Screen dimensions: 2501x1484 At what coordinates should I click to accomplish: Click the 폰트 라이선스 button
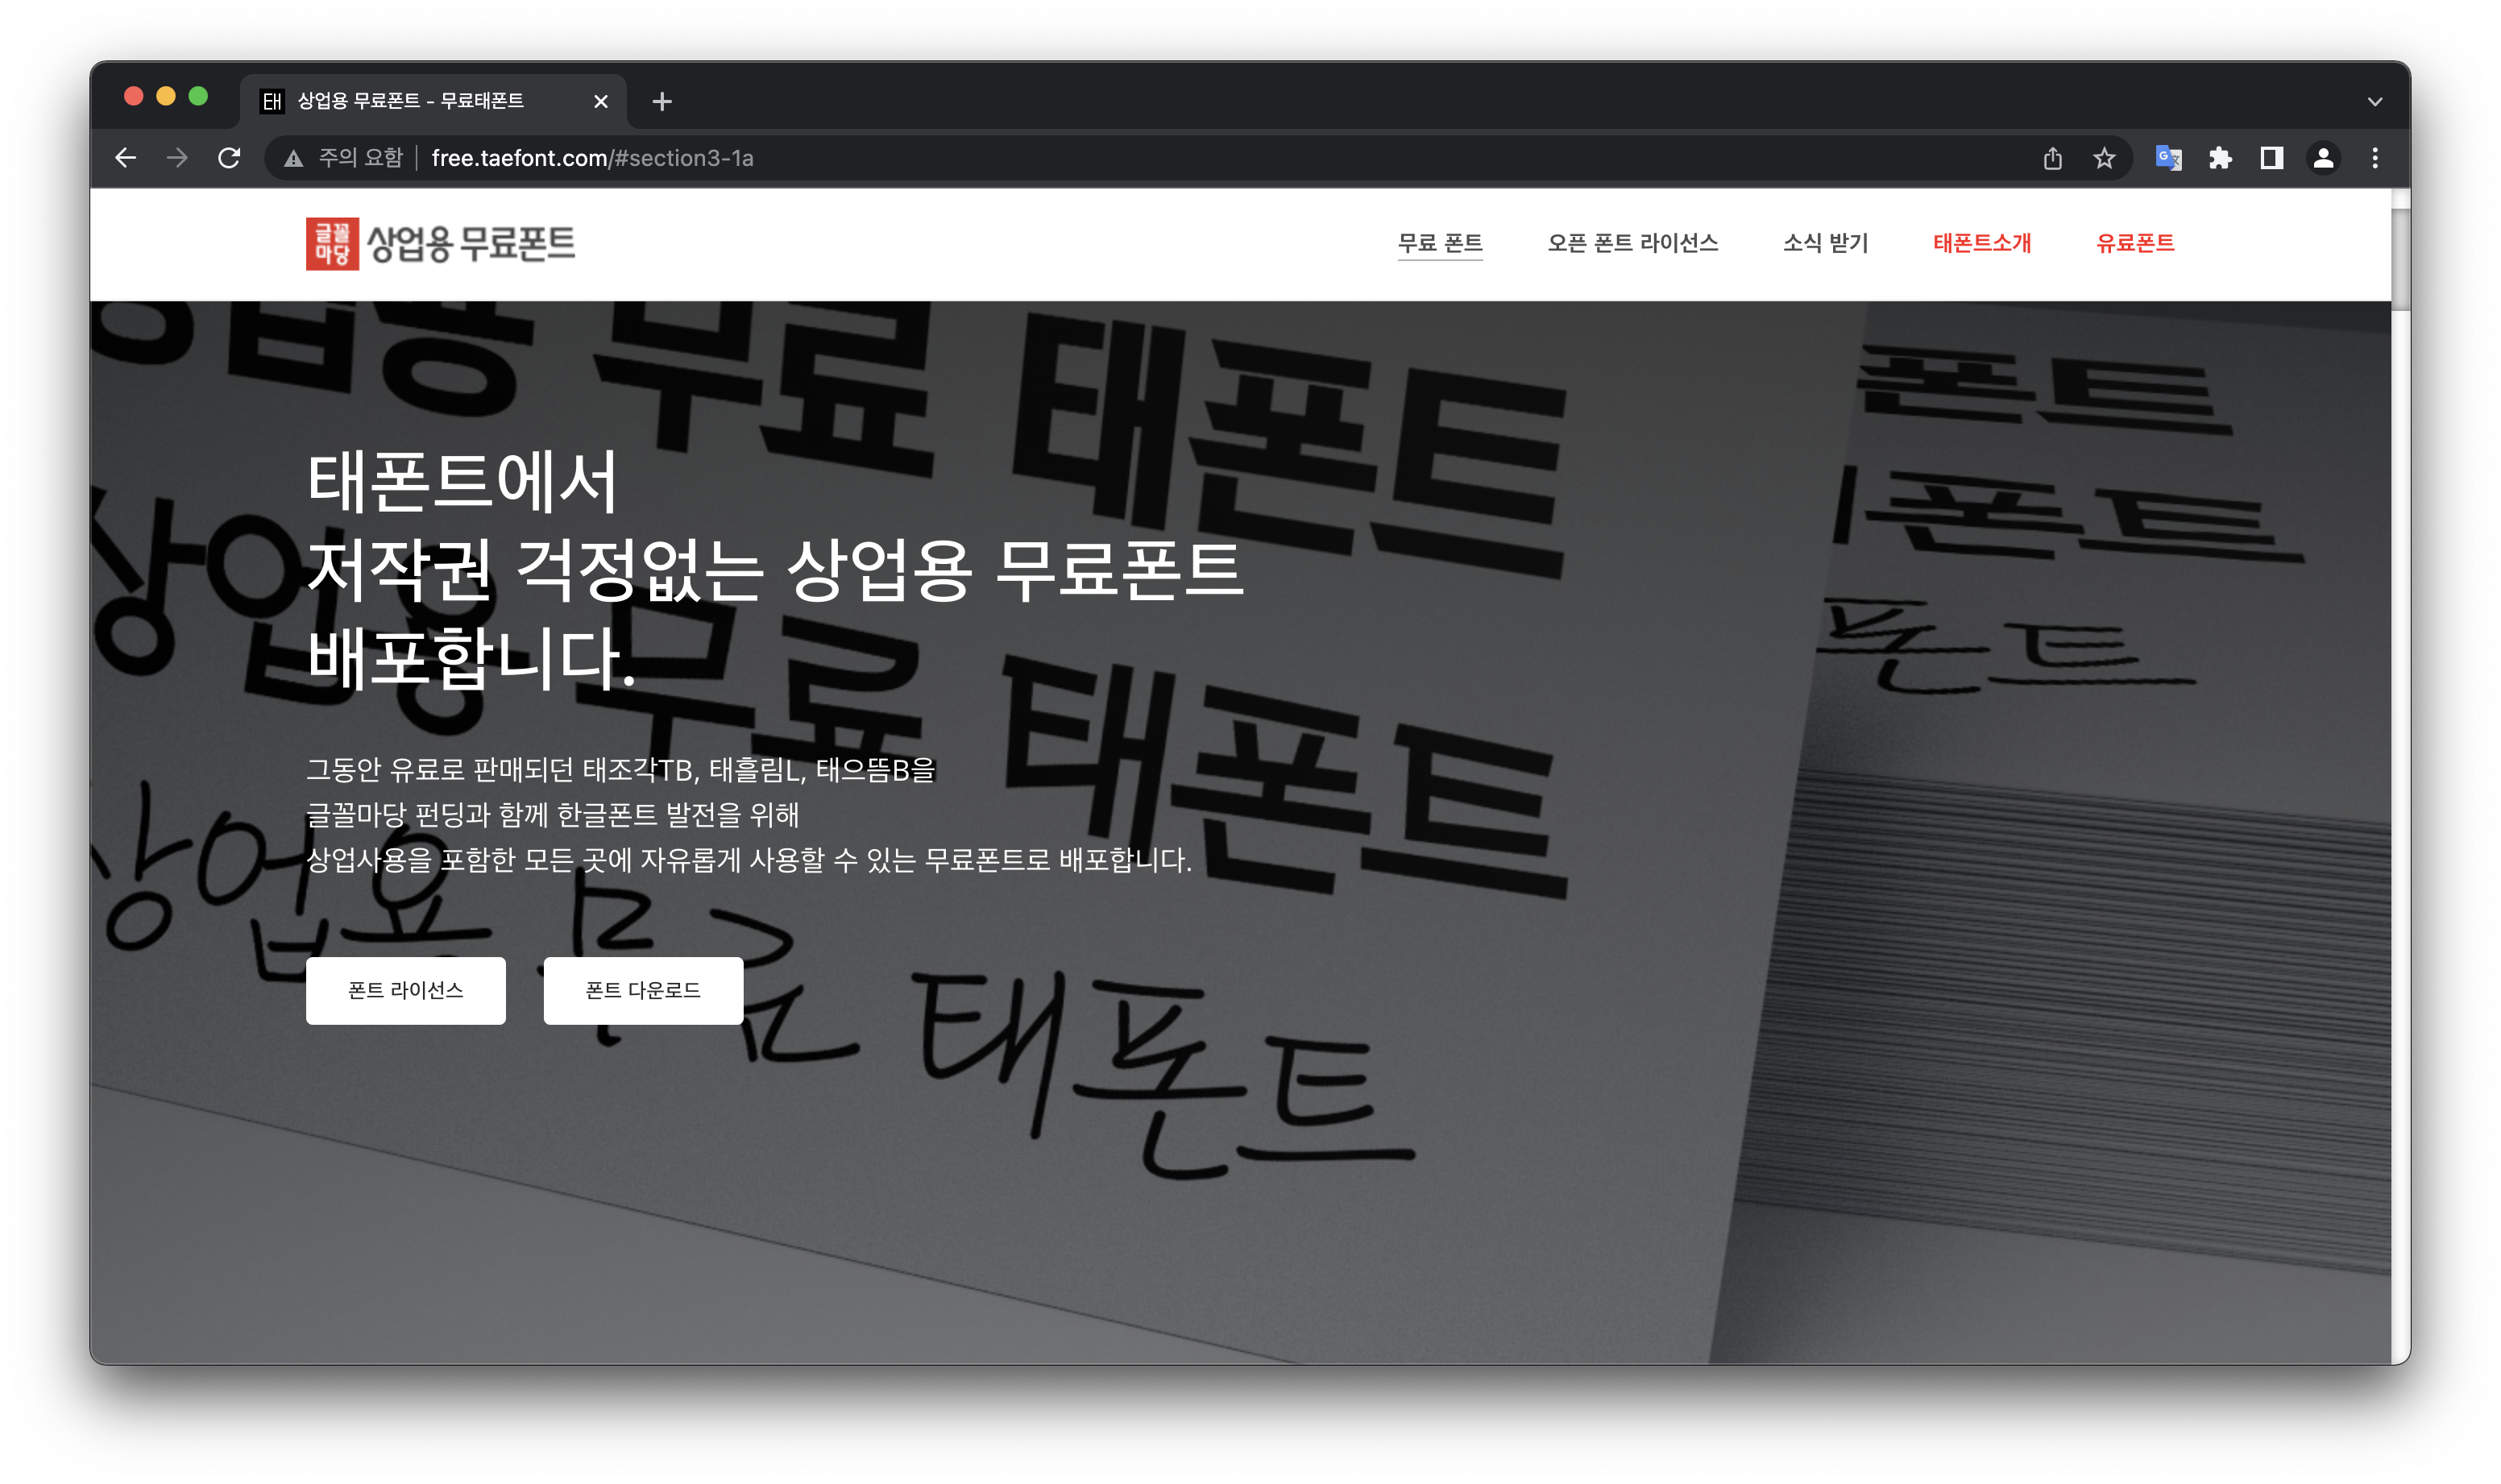point(405,990)
